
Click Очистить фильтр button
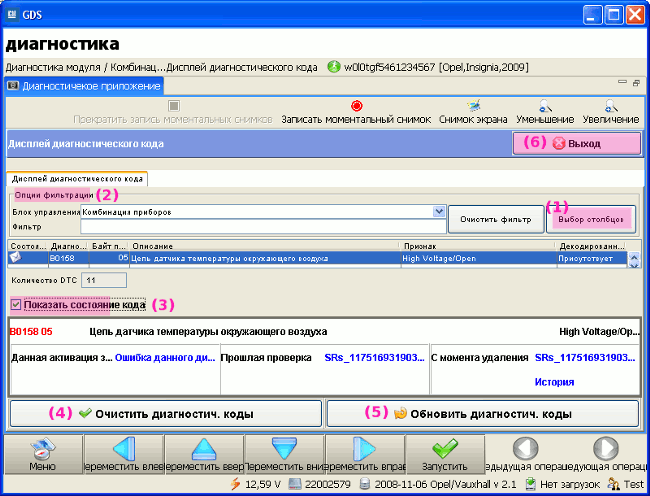tap(496, 219)
